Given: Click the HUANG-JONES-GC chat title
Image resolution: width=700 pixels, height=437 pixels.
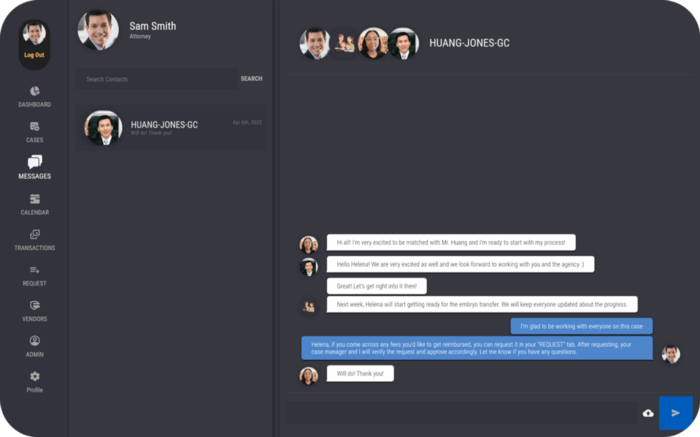Looking at the screenshot, I should pyautogui.click(x=469, y=43).
